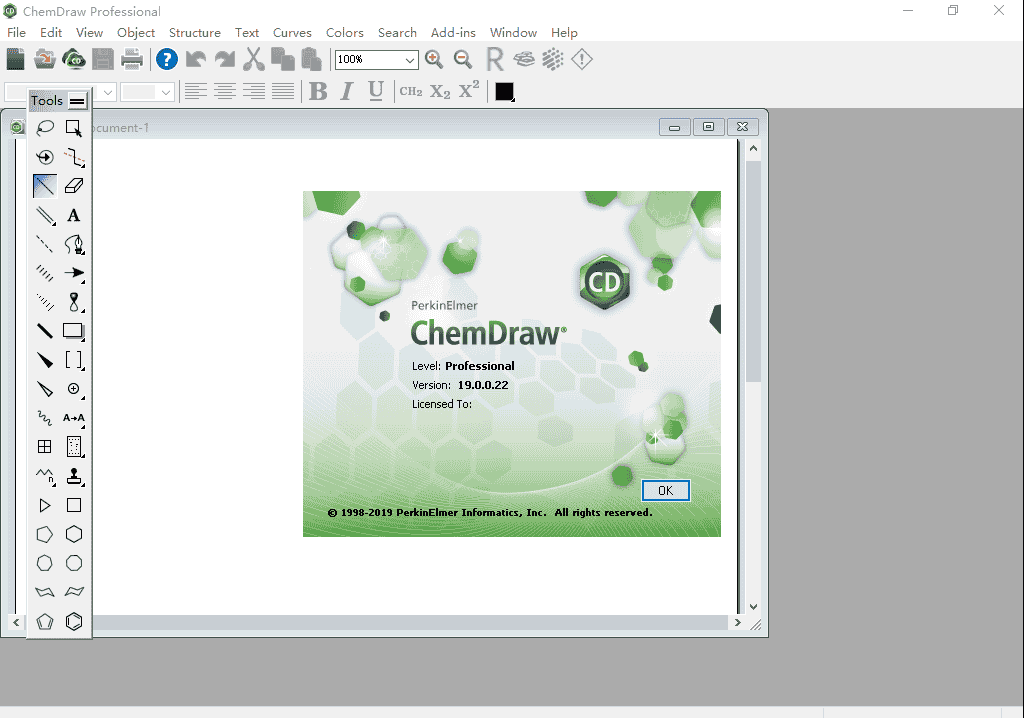Click the black color swatch
The image size is (1024, 718).
coord(504,92)
